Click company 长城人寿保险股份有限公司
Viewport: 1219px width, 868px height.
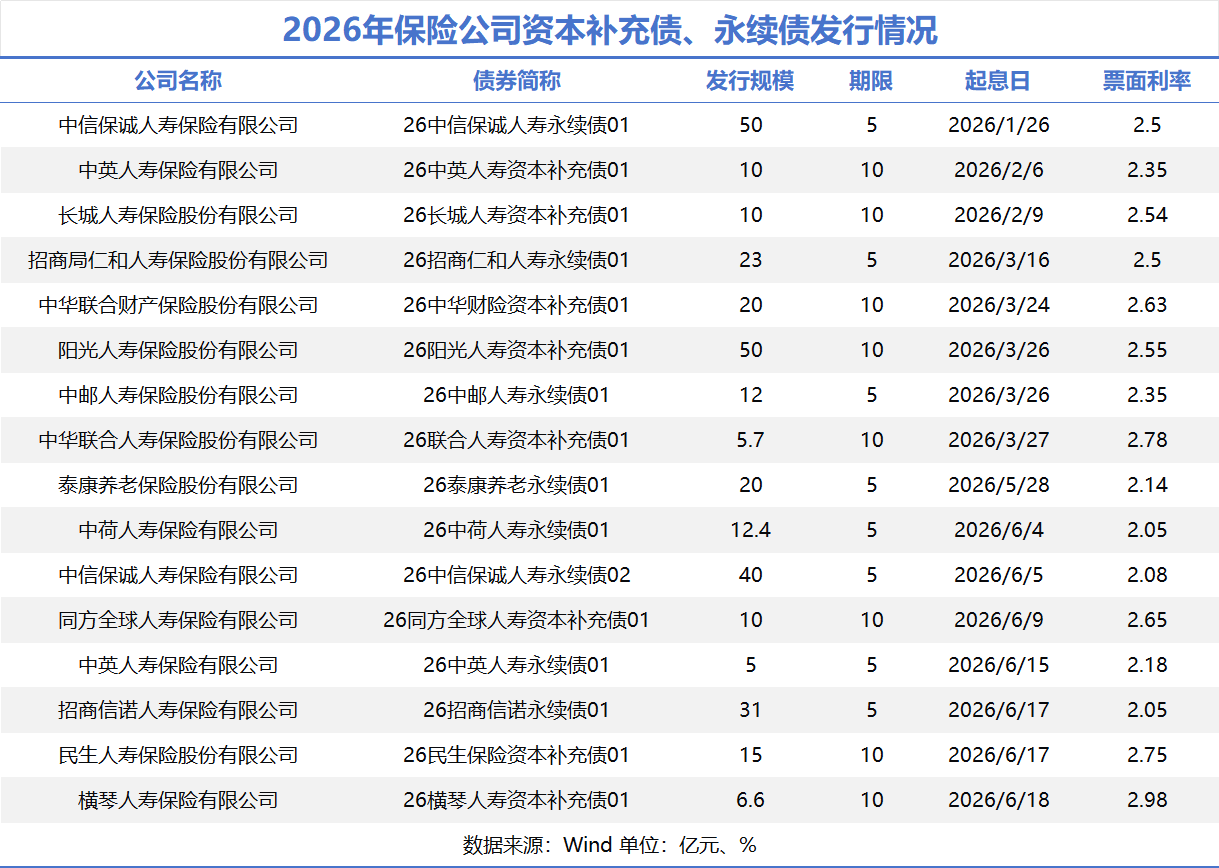178,215
